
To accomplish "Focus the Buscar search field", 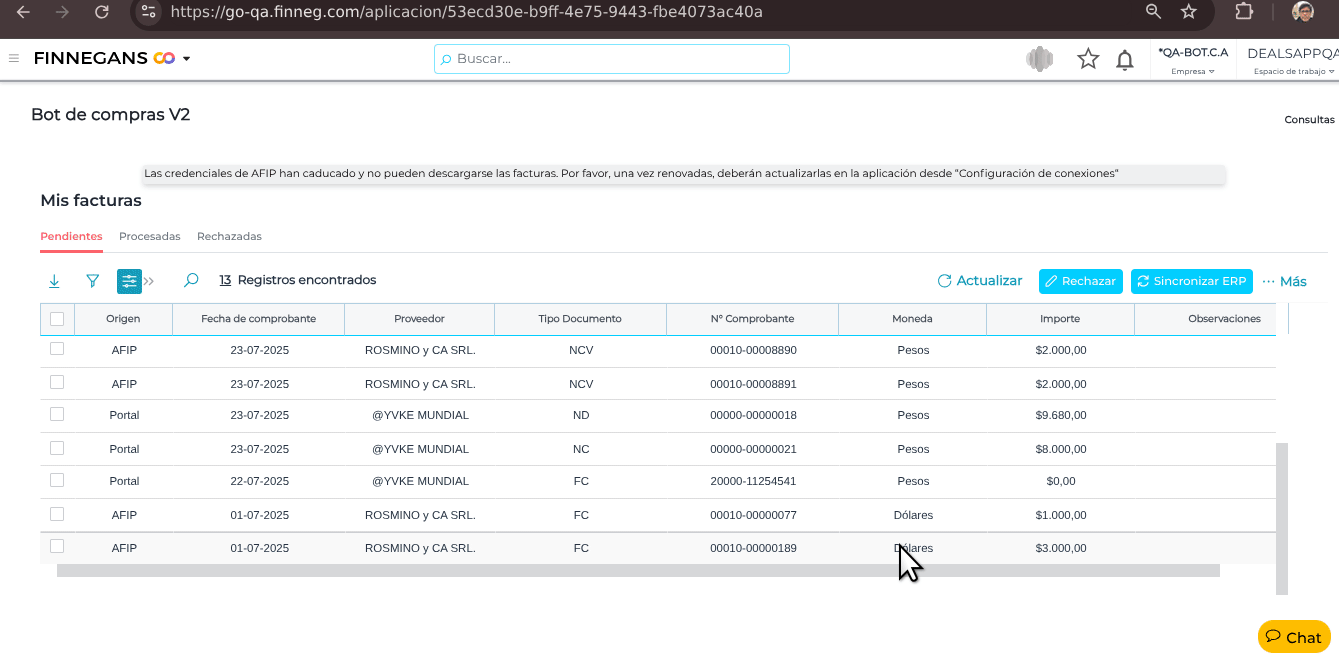I will pos(612,59).
